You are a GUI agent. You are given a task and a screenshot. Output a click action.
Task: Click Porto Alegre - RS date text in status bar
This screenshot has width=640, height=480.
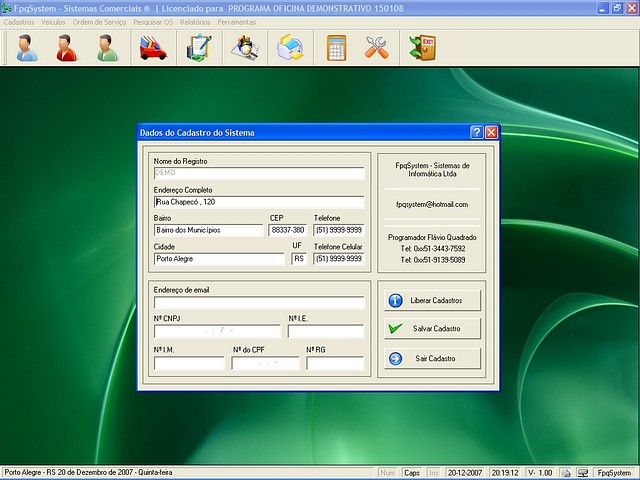tap(88, 473)
